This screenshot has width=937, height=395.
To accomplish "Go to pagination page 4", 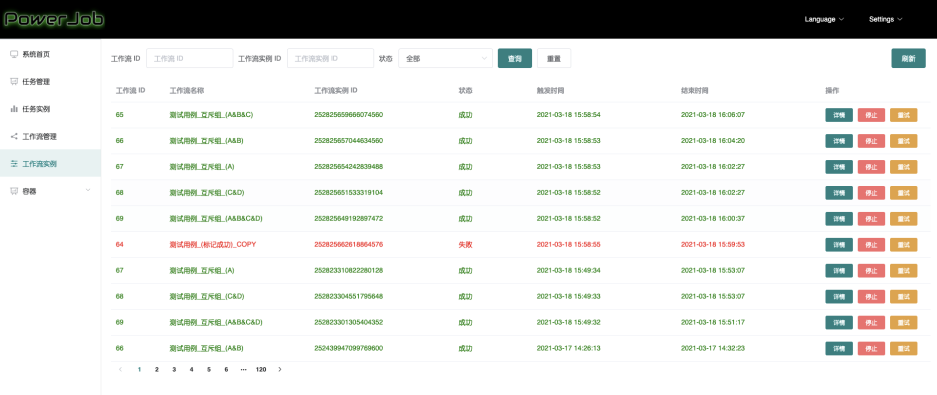I will (191, 370).
